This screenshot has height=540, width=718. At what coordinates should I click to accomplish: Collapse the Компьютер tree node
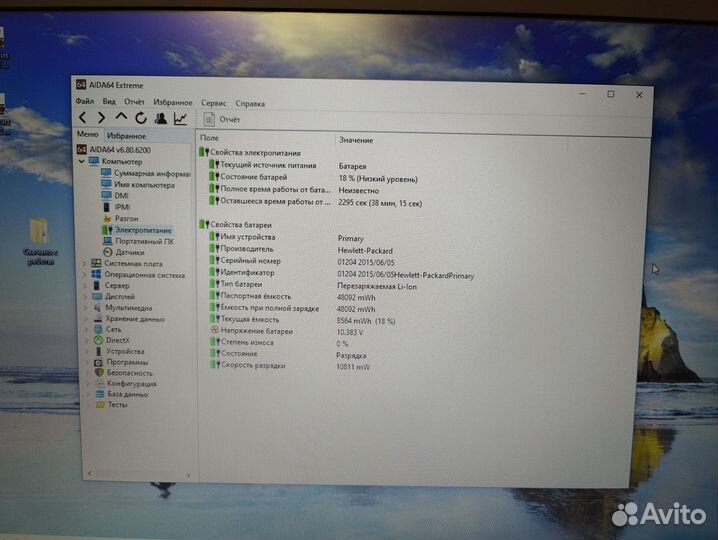[x=82, y=161]
